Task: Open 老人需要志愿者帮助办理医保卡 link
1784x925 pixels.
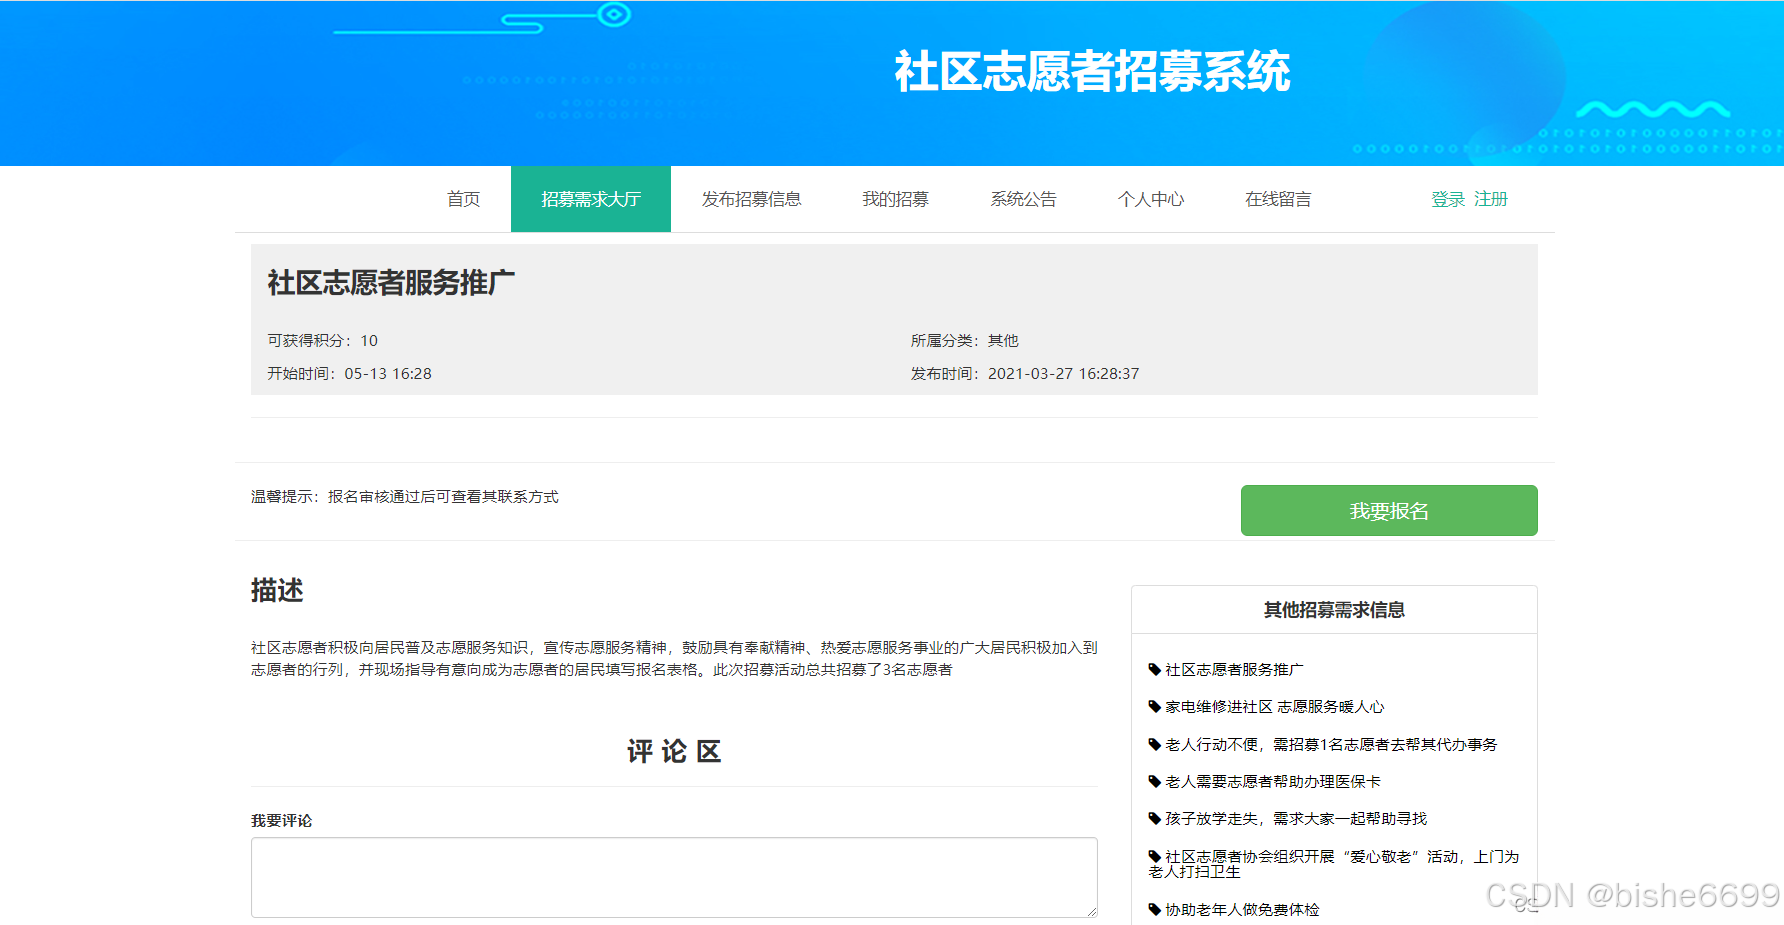Action: point(1272,781)
